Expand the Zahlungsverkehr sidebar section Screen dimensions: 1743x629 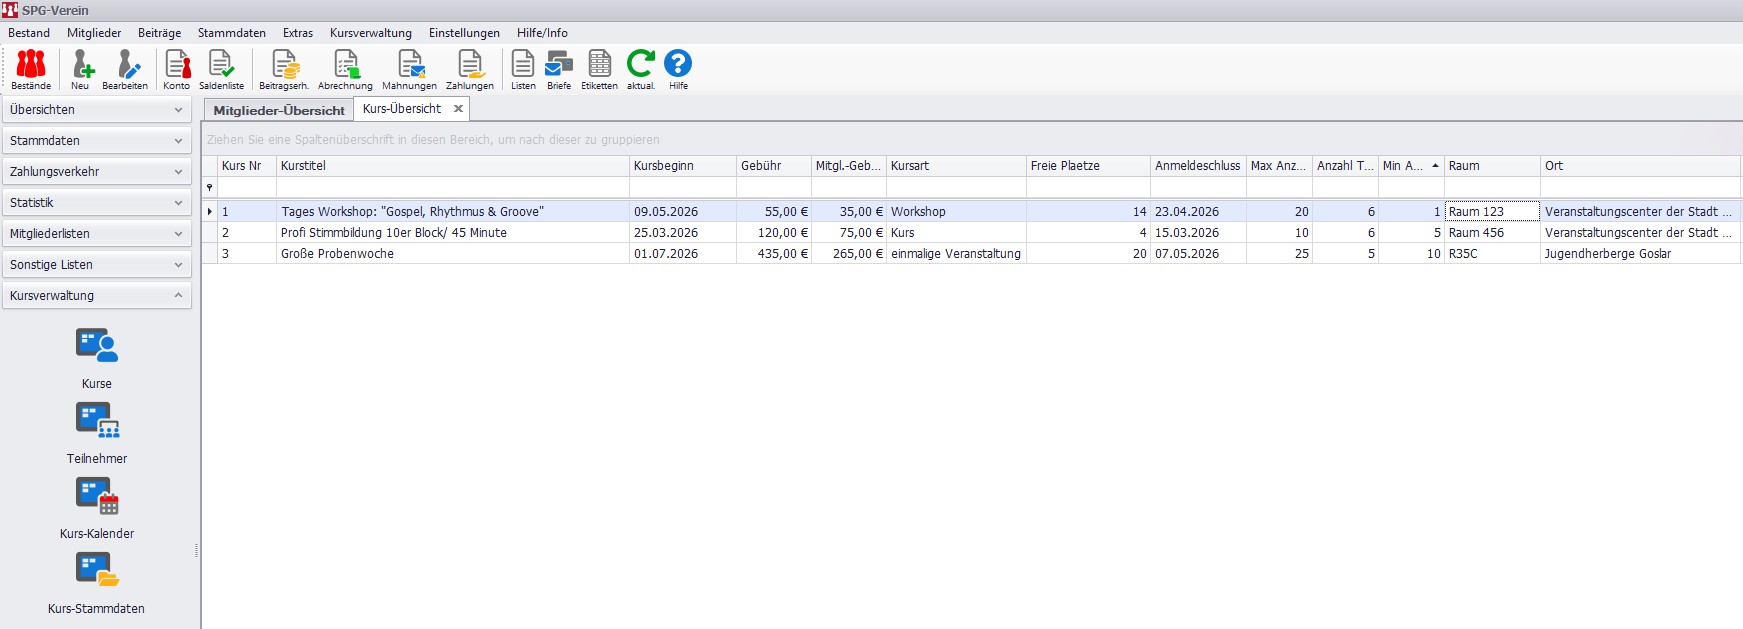[96, 172]
